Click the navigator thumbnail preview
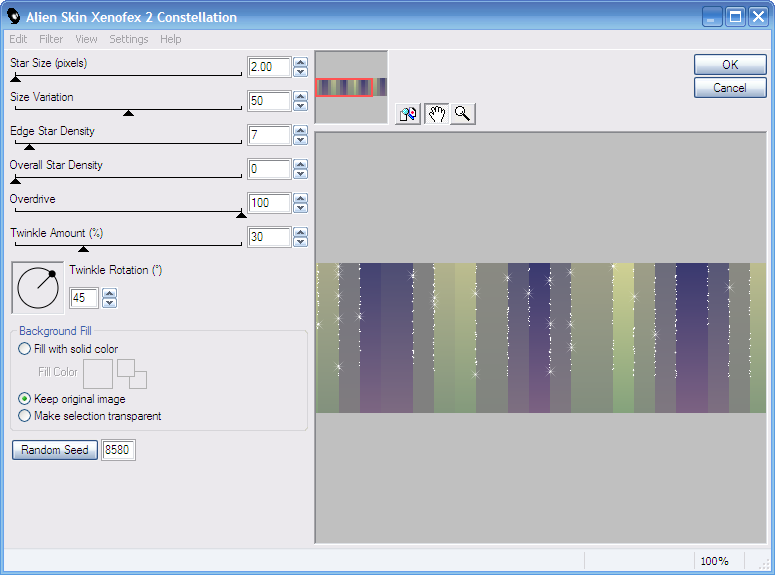Image resolution: width=775 pixels, height=575 pixels. click(351, 87)
